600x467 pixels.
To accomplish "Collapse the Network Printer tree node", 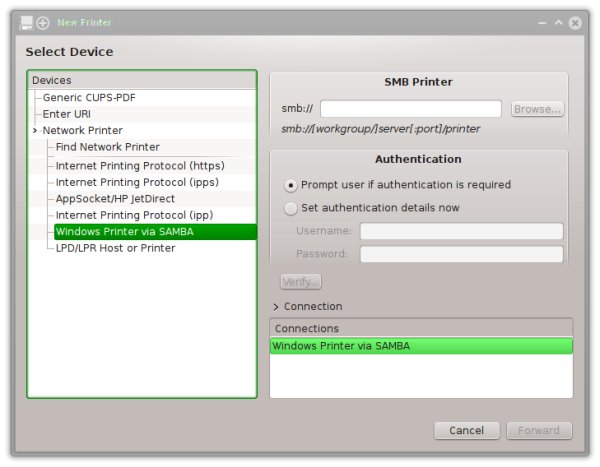I will (x=35, y=131).
